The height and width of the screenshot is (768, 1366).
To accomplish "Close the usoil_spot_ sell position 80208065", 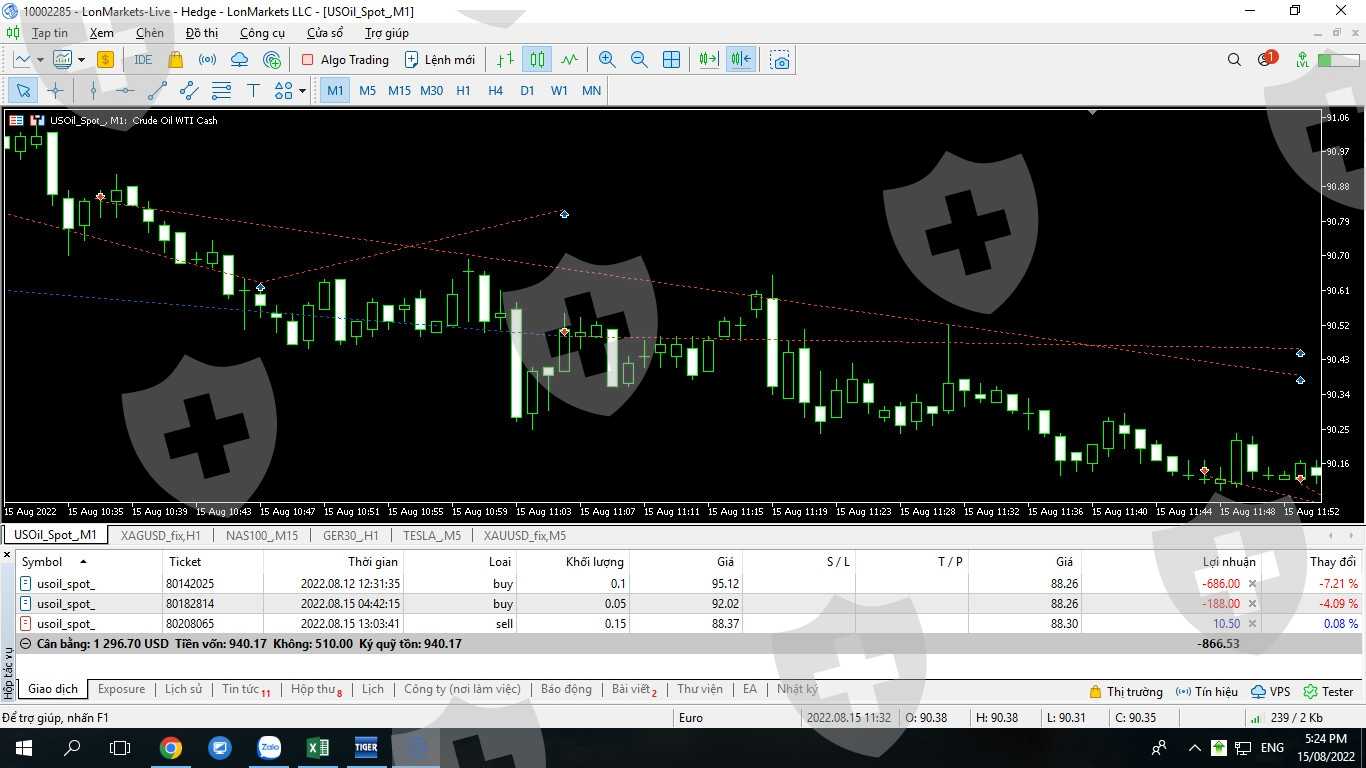I will [1252, 624].
